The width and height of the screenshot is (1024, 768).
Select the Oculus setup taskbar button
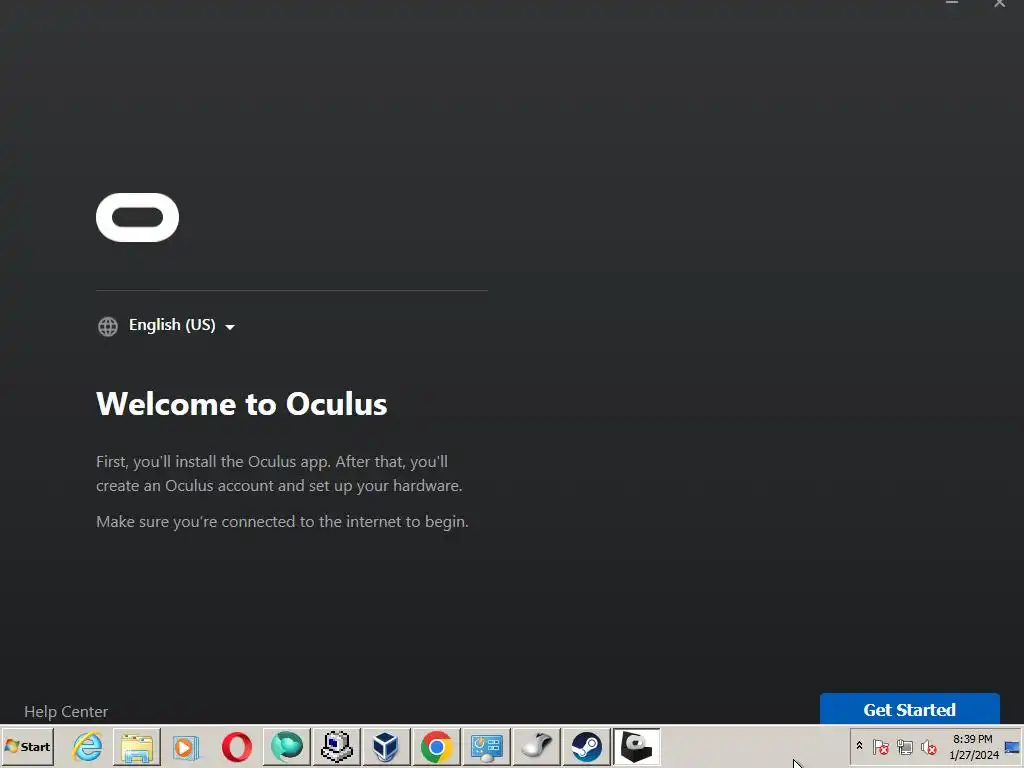click(637, 746)
